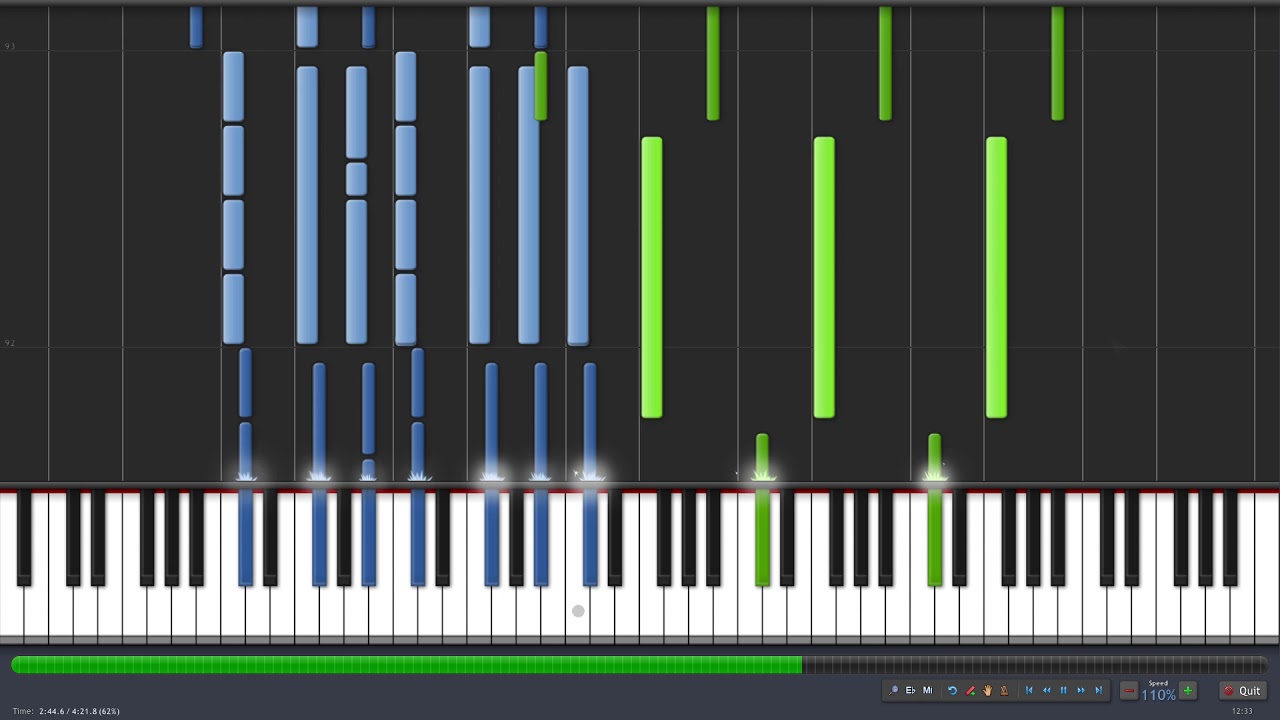This screenshot has width=1280, height=720.
Task: Click the red bookmark marker icon
Action: [x=970, y=690]
